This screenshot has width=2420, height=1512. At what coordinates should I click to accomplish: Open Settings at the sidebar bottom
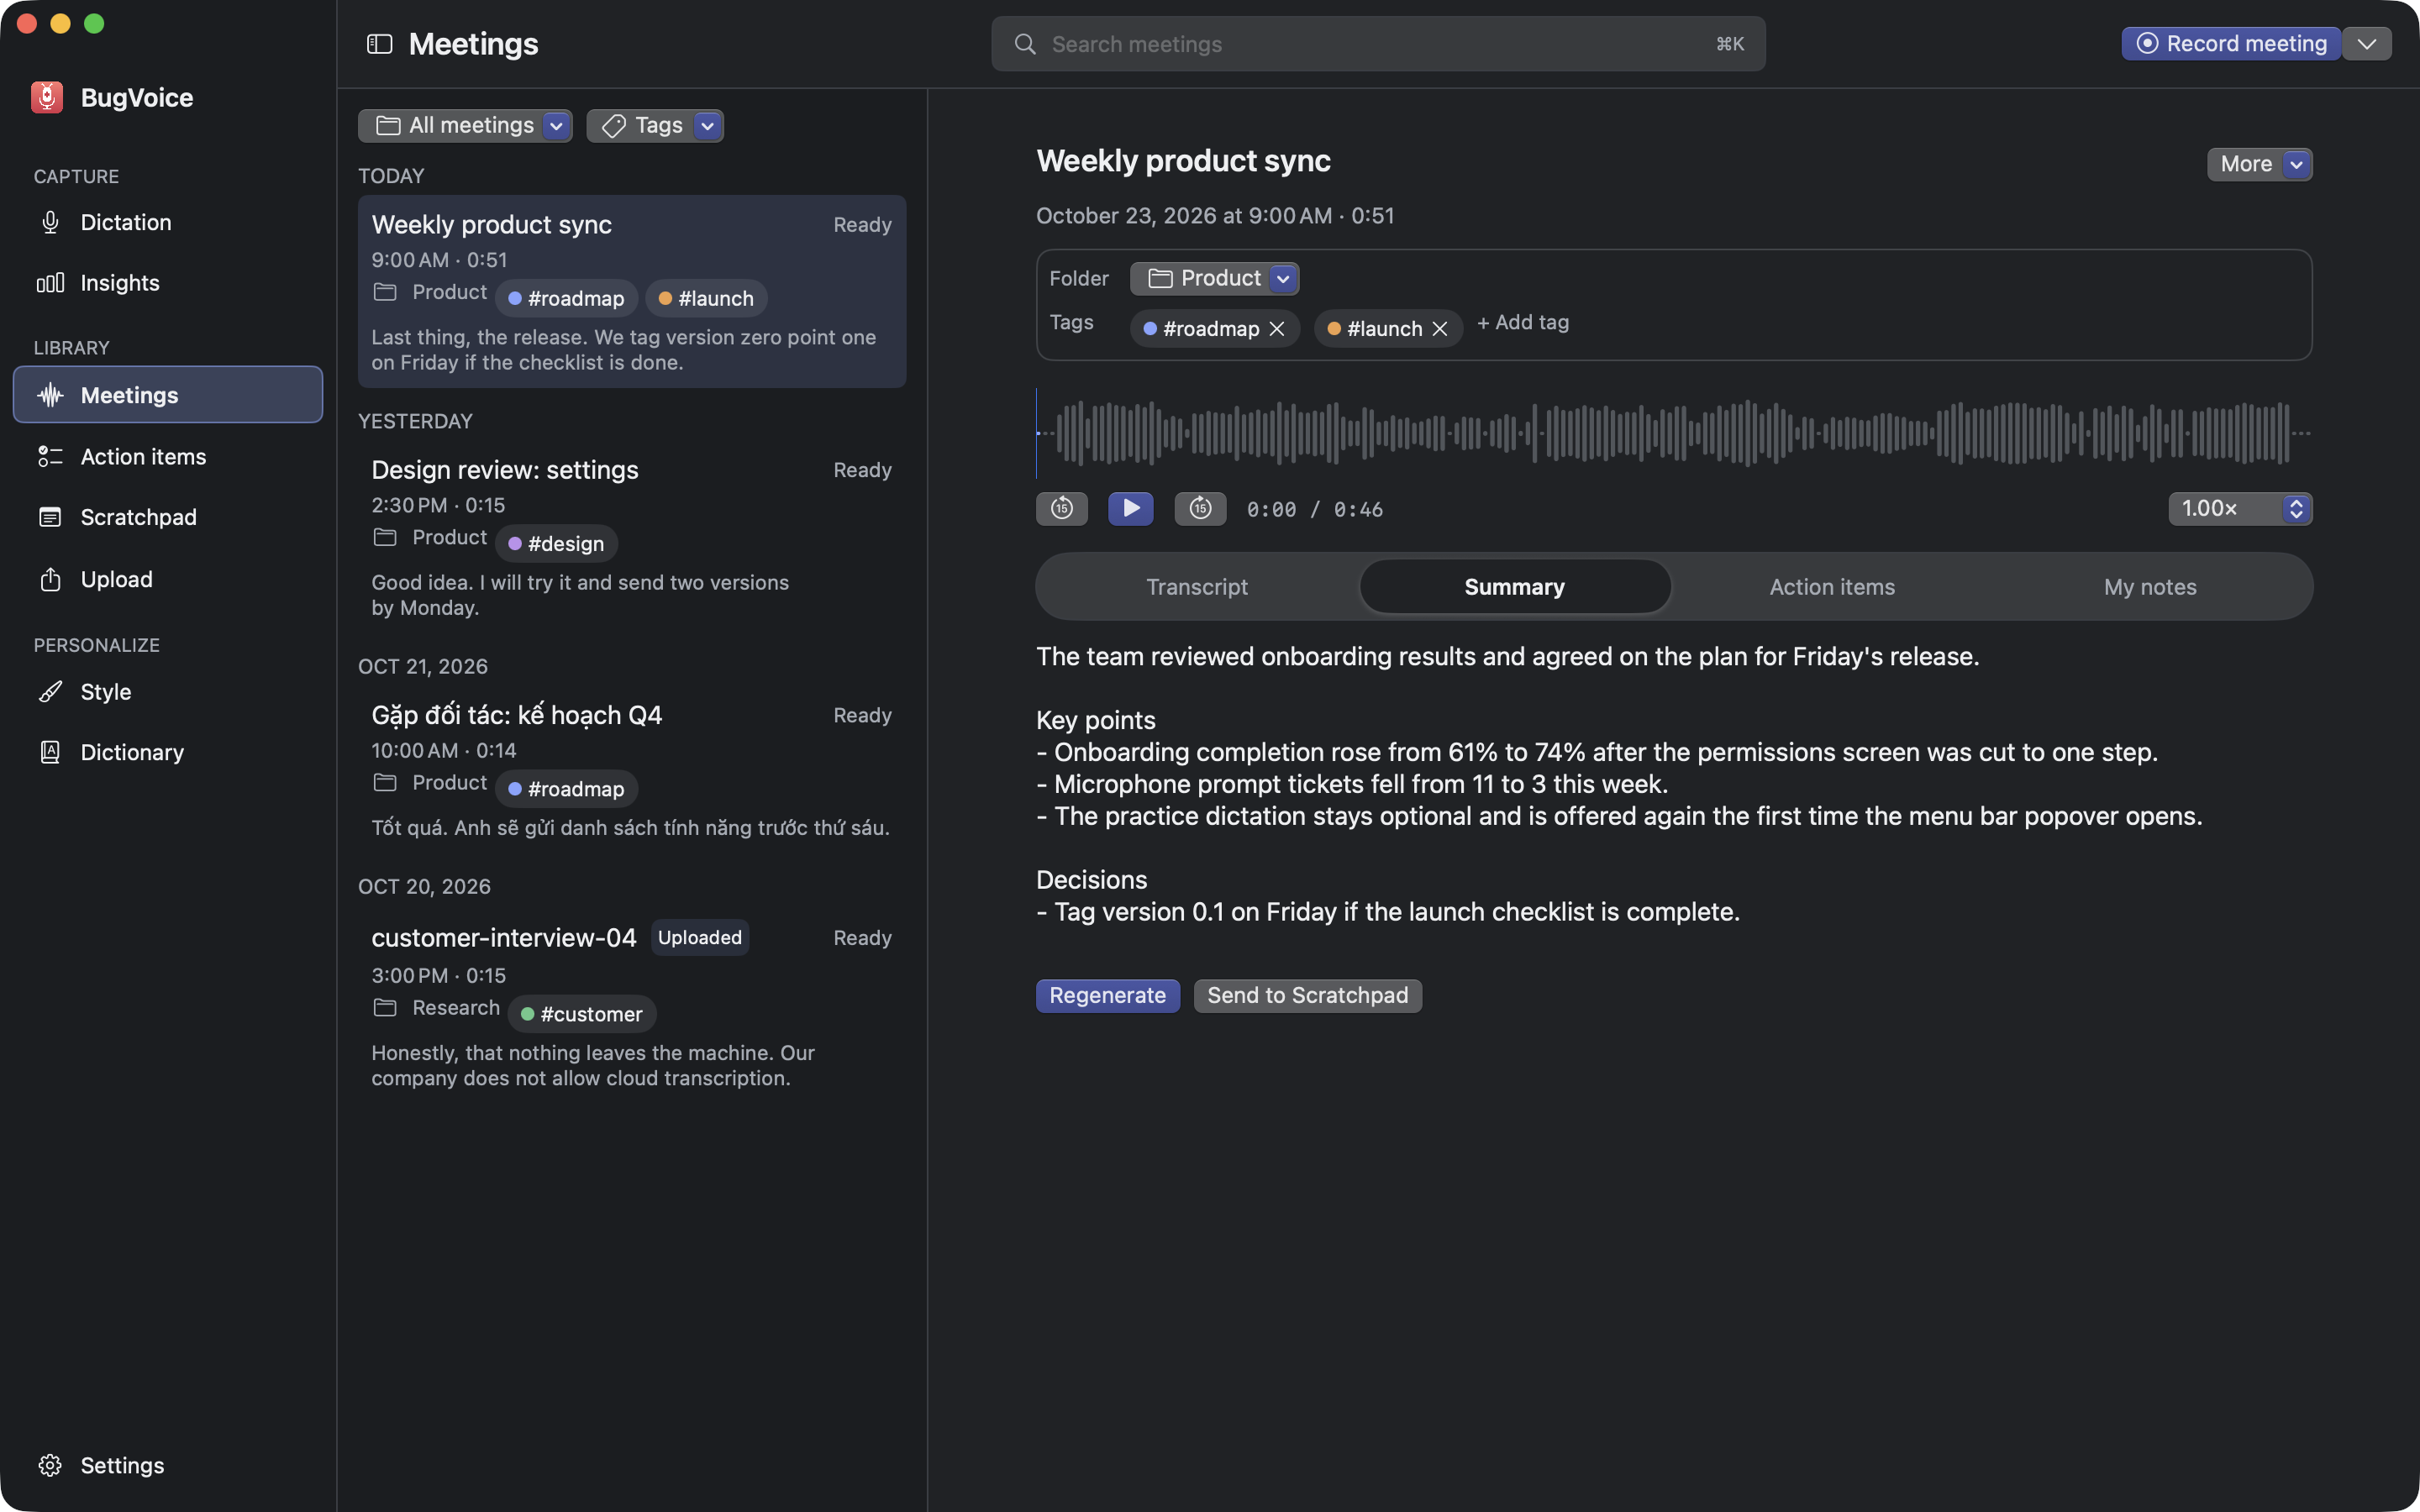(168, 1465)
